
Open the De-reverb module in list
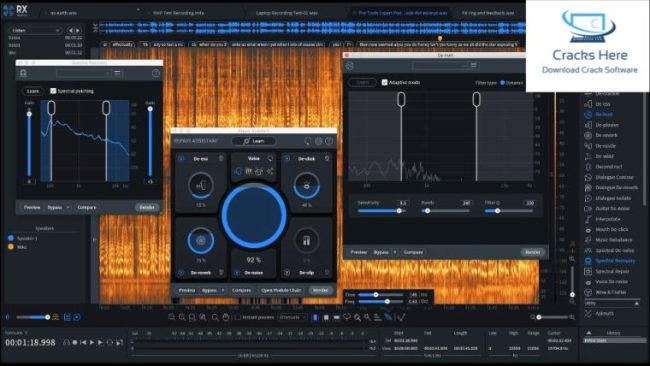point(601,135)
